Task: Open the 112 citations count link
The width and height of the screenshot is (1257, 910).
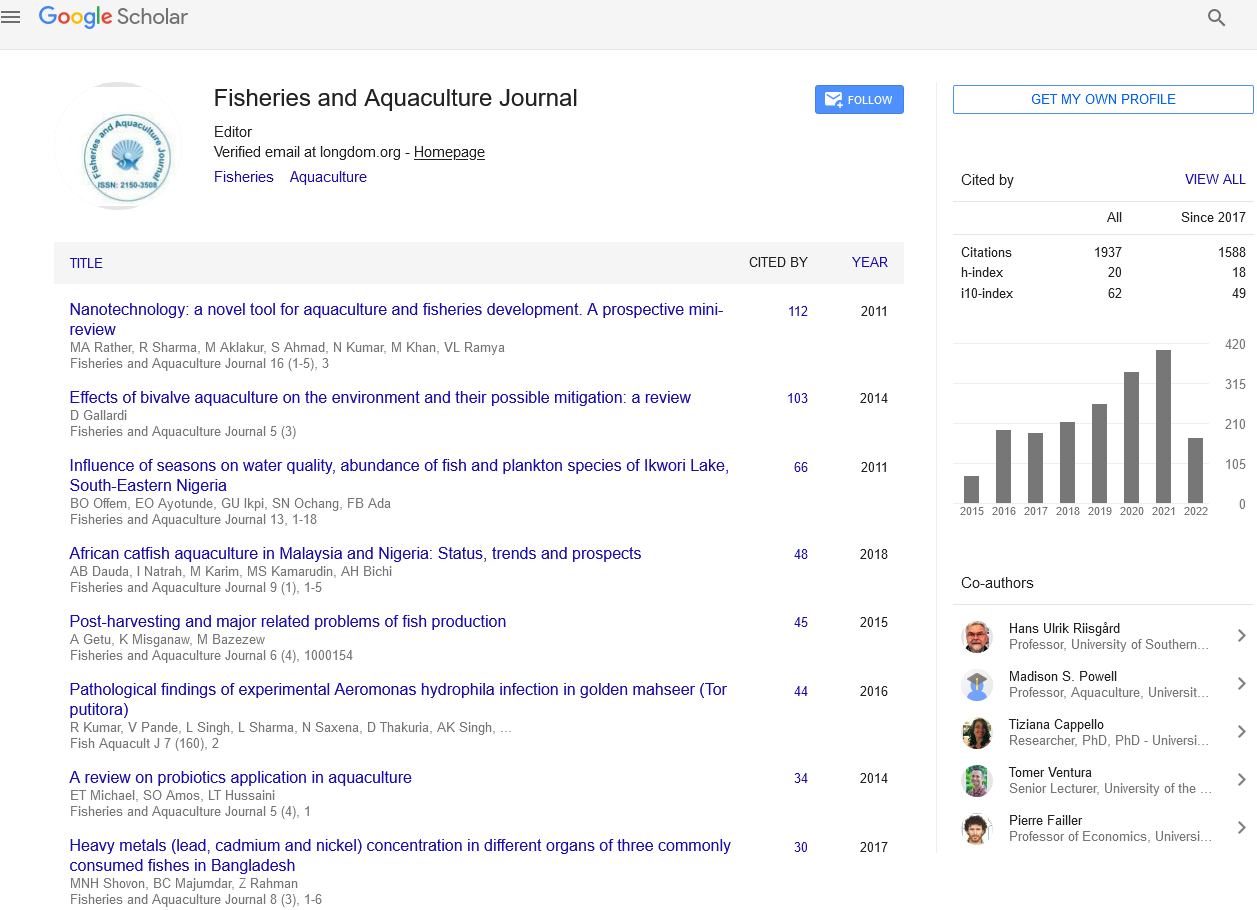Action: 797,312
